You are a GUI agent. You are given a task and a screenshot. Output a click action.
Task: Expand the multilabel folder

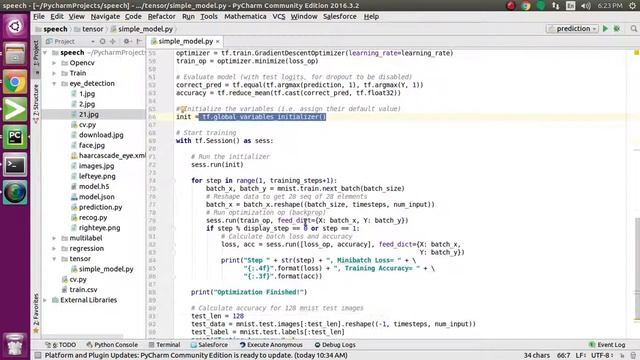[x=54, y=238]
